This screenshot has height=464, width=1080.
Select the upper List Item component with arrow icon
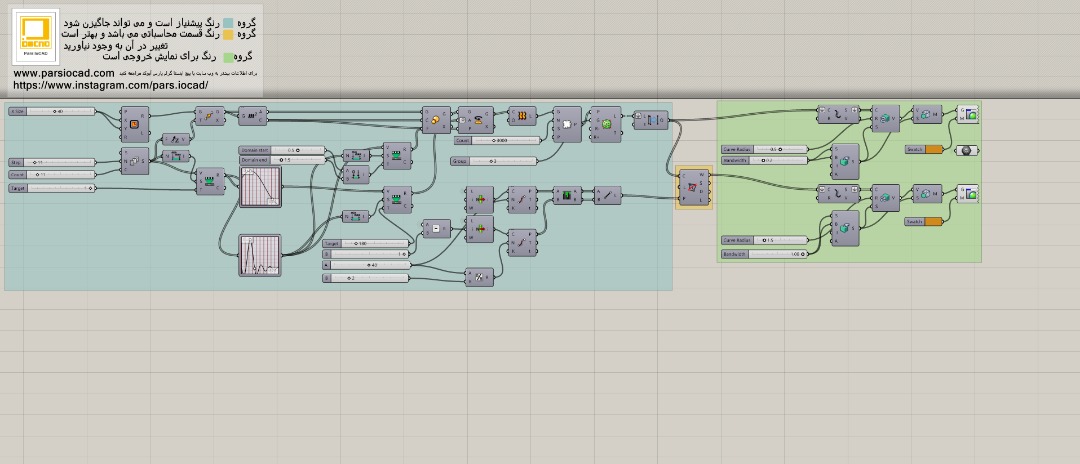[x=479, y=200]
